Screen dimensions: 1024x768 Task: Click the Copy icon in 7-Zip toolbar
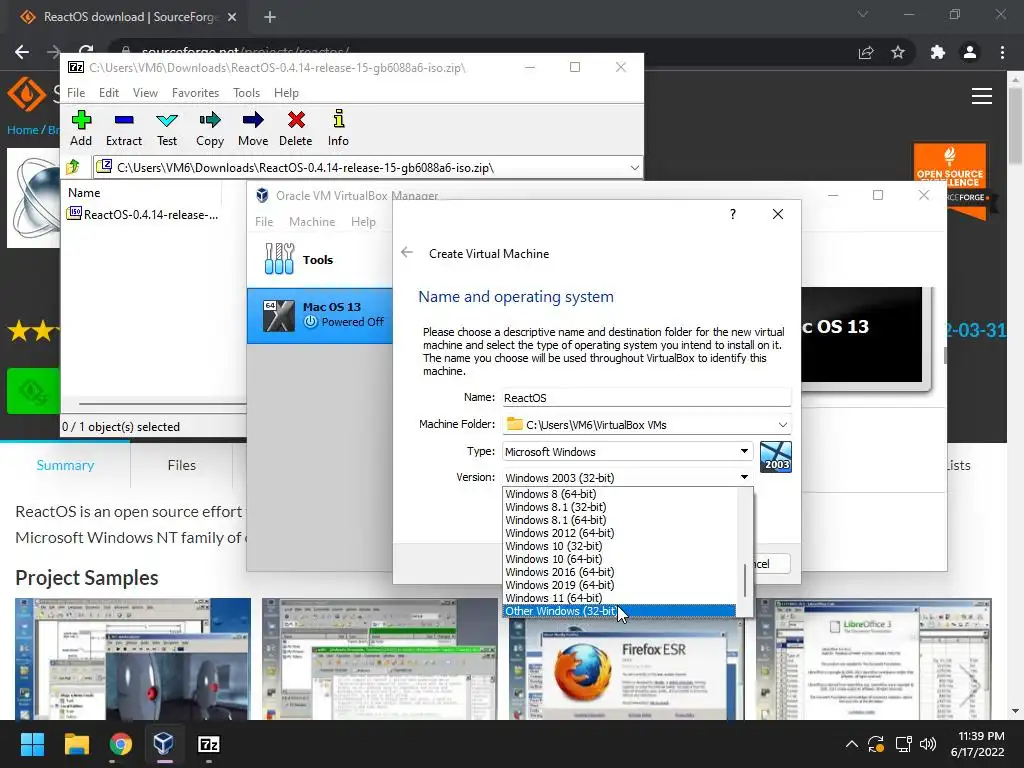pos(210,128)
